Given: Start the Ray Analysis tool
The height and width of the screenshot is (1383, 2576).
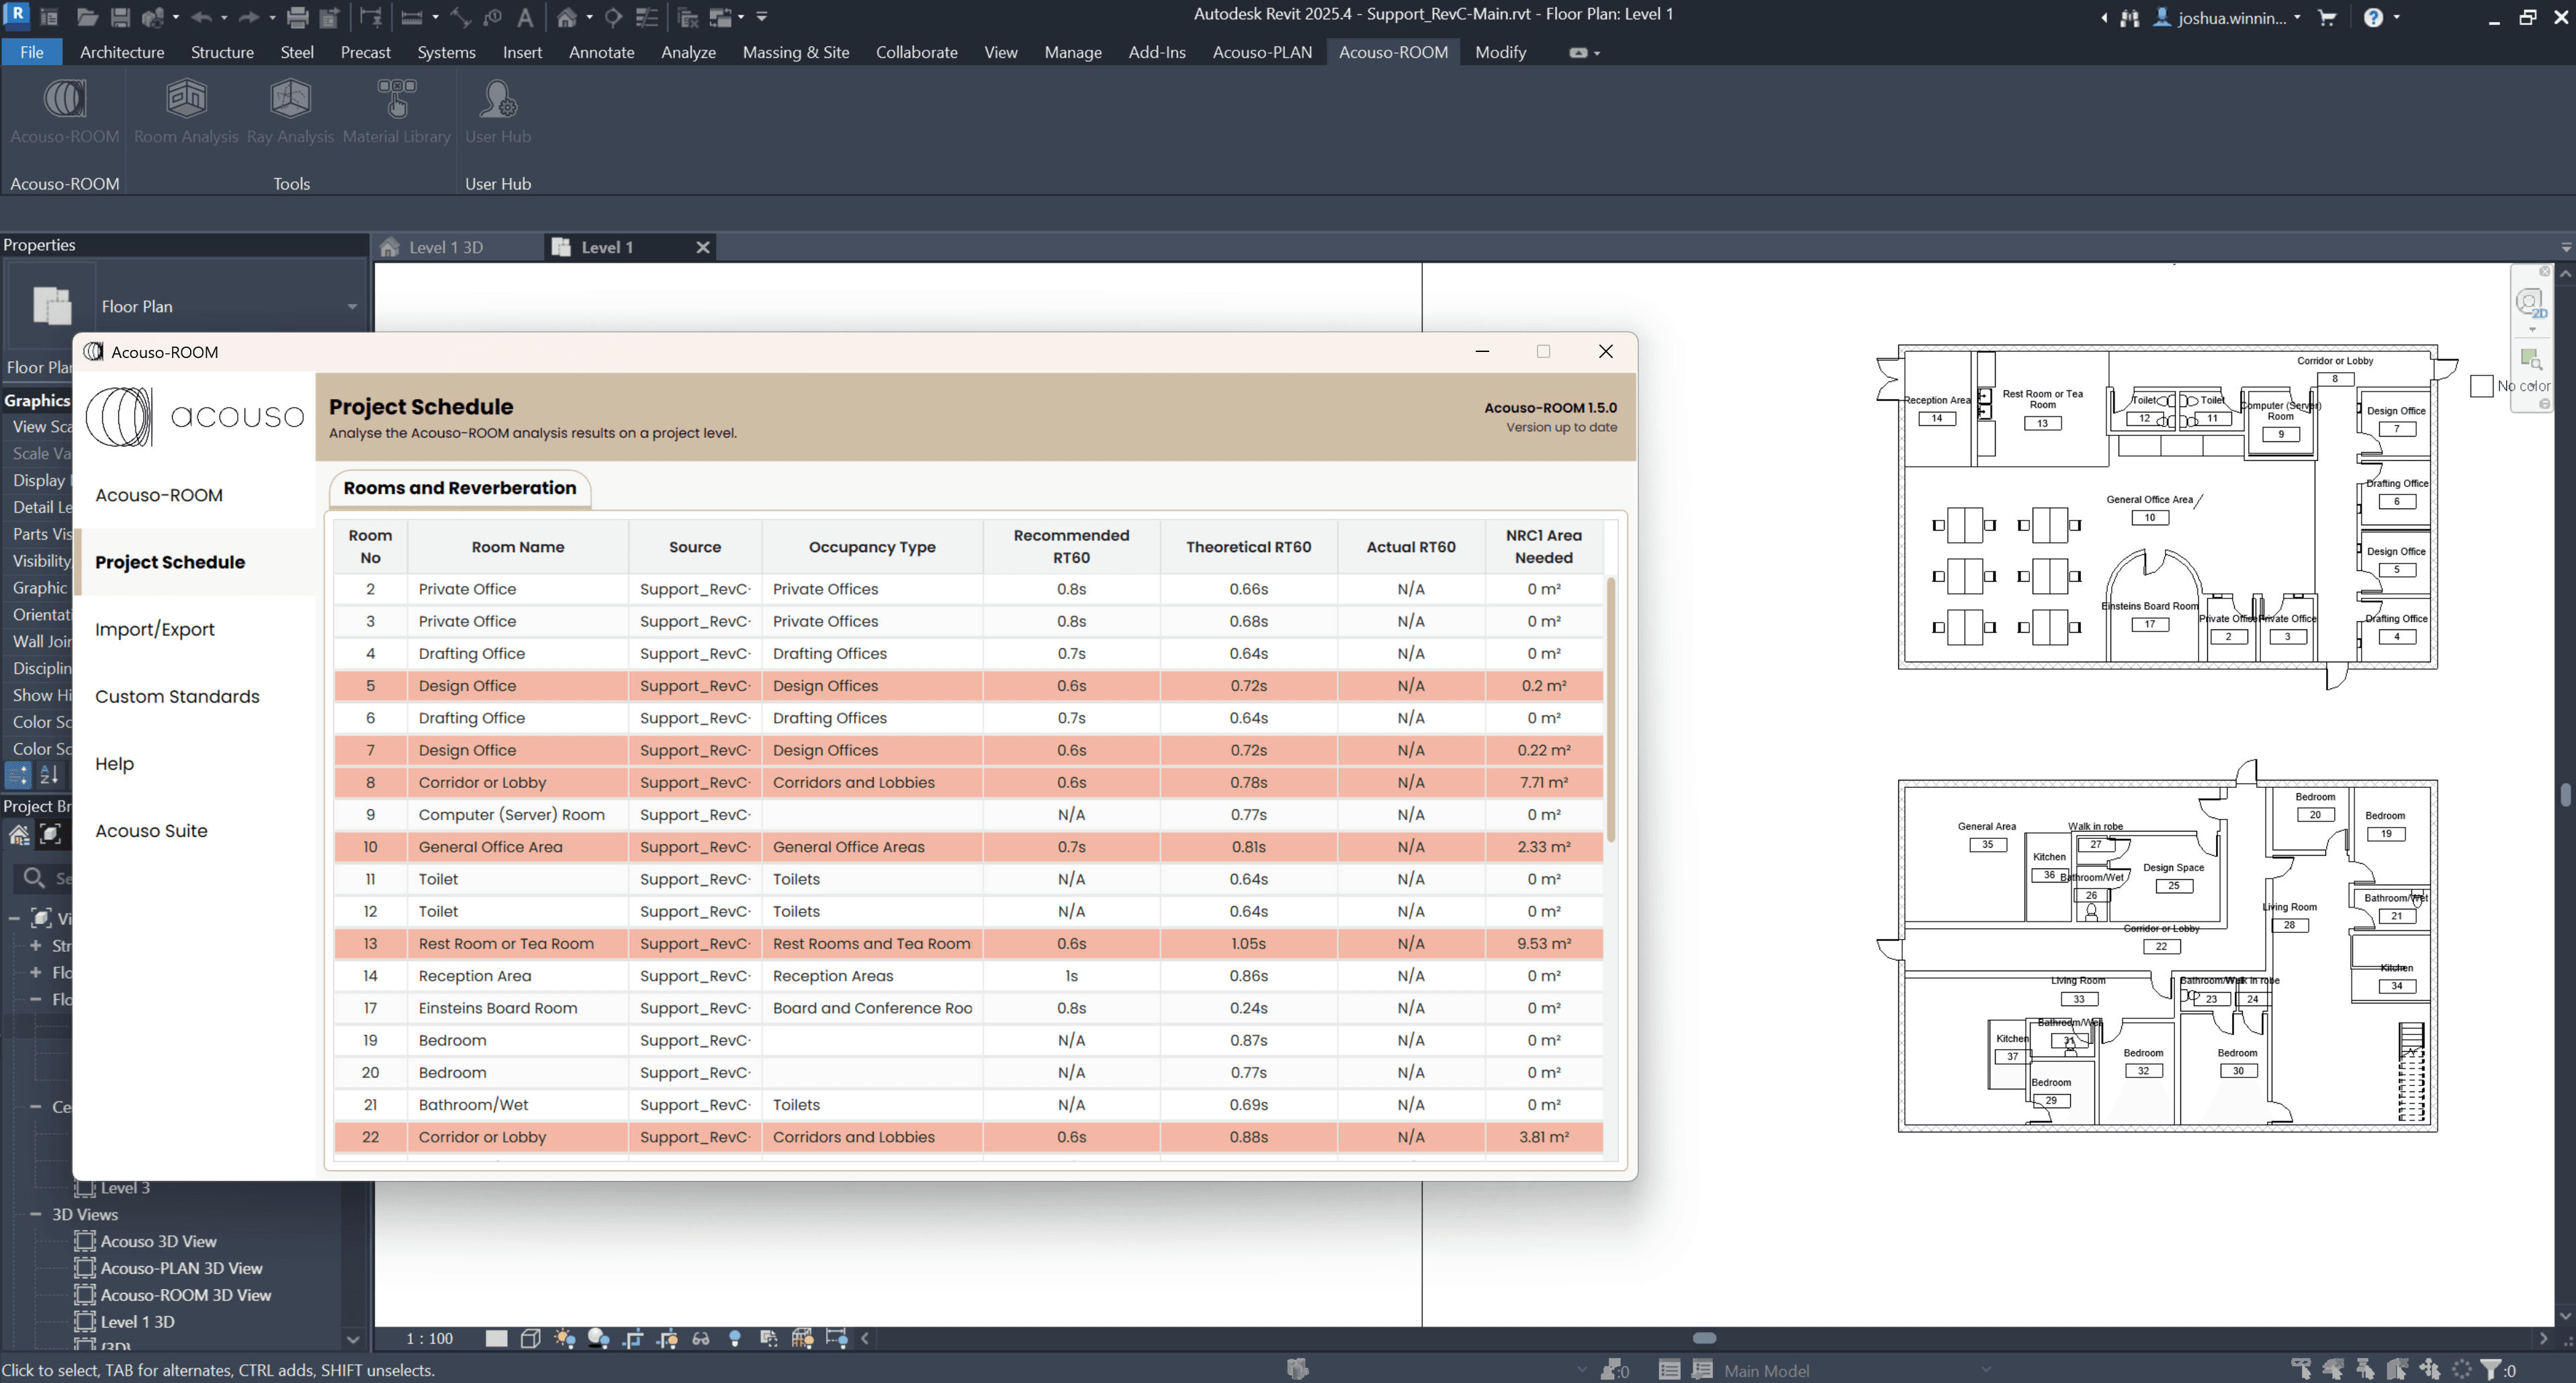Looking at the screenshot, I should point(290,111).
